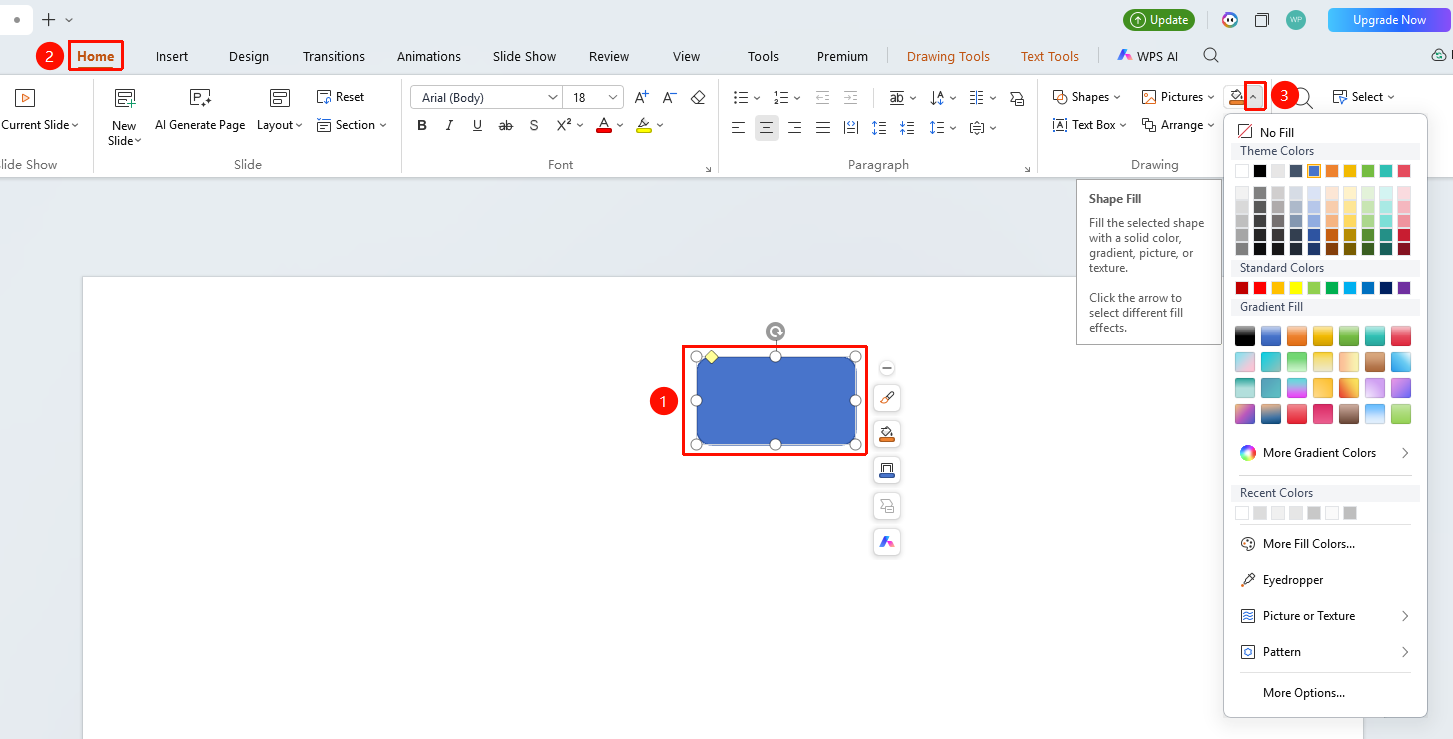Image resolution: width=1453 pixels, height=739 pixels.
Task: Justify paragraph text icon
Action: click(x=823, y=127)
